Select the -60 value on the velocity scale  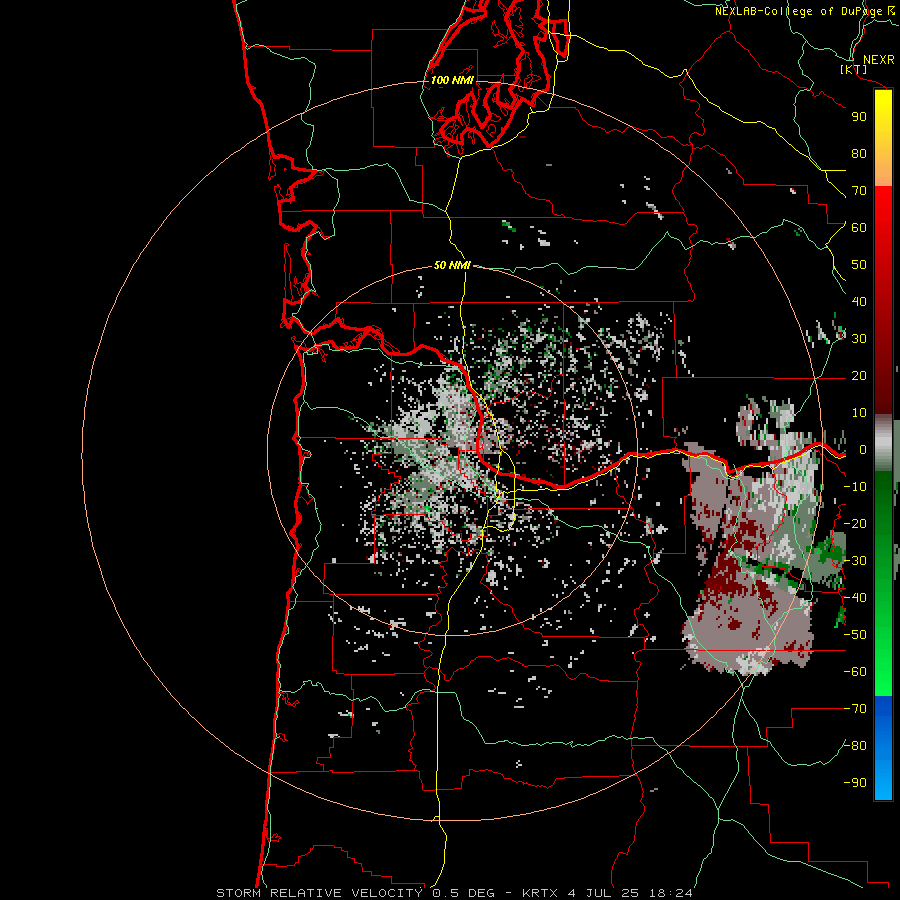pyautogui.click(x=855, y=672)
